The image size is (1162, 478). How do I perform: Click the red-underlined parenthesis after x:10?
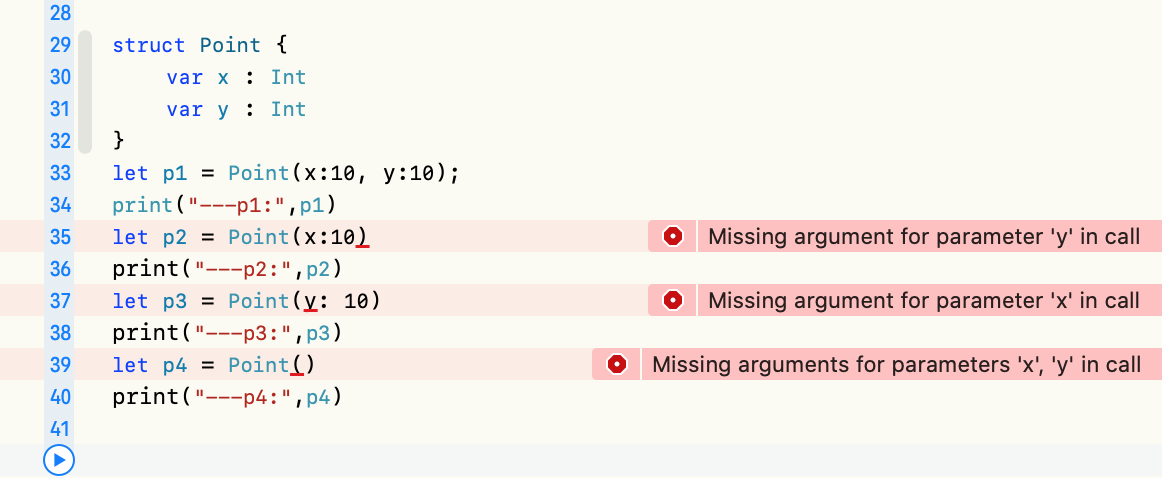click(362, 237)
